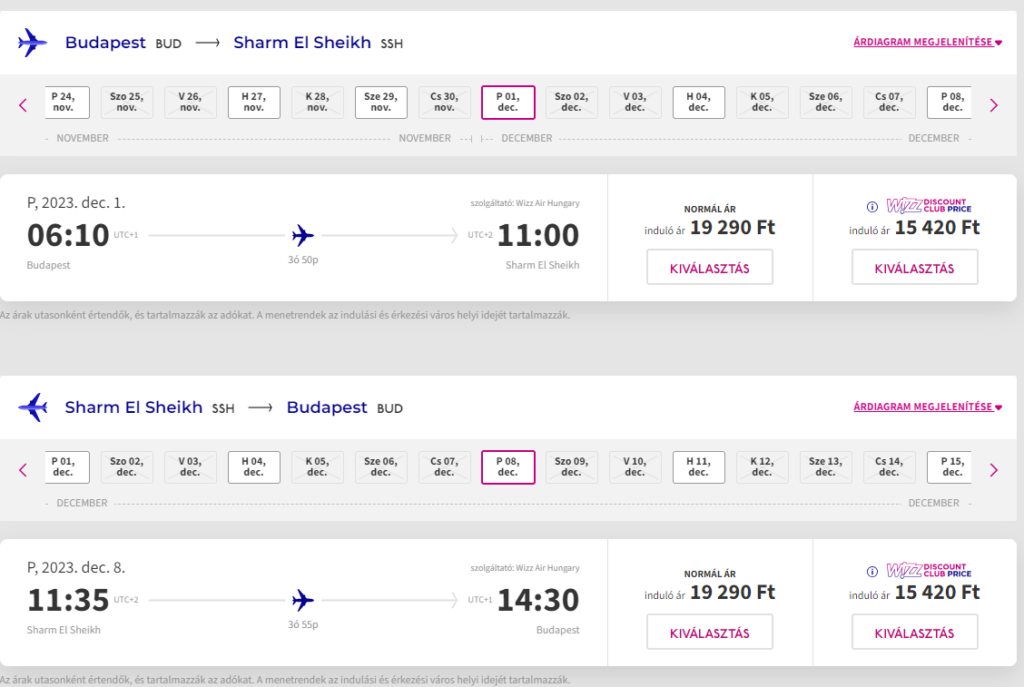Select outbound date H 27, nov.
This screenshot has height=687, width=1024.
click(254, 103)
